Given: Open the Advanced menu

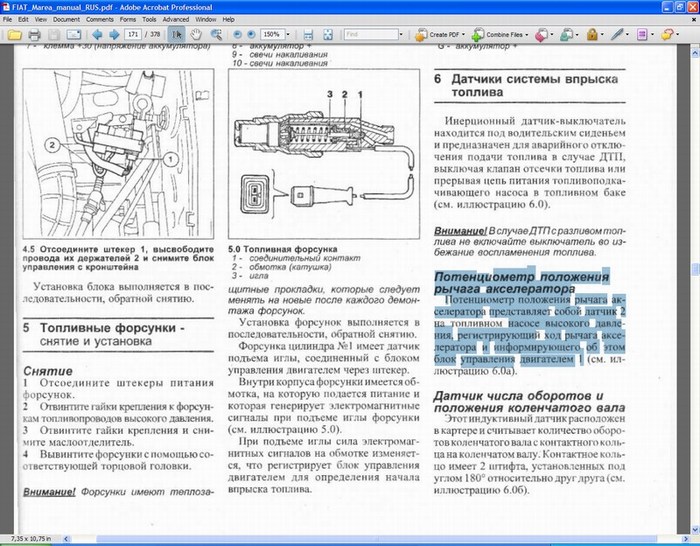Looking at the screenshot, I should click(177, 19).
